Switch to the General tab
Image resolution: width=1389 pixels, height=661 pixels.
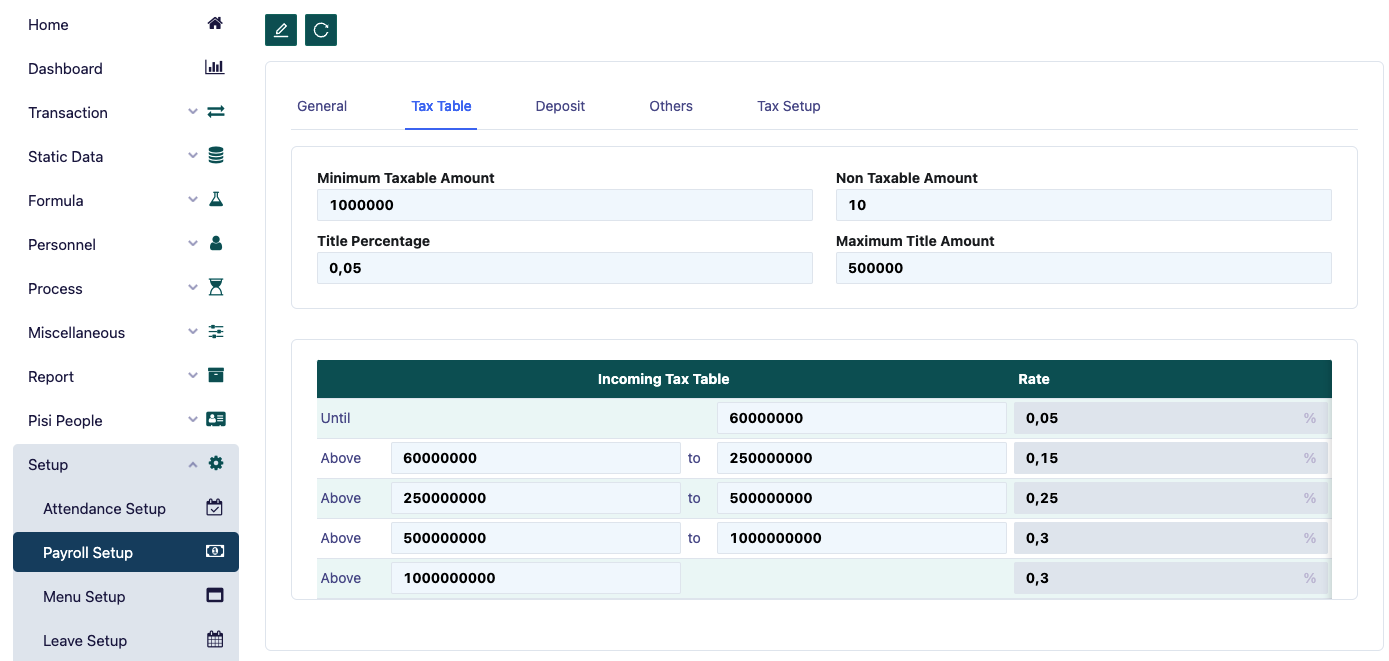click(322, 106)
